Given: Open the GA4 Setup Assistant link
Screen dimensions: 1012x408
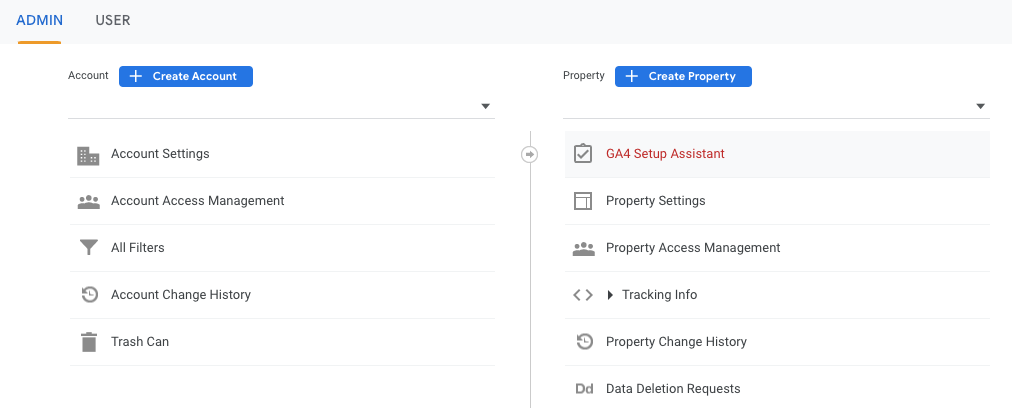Looking at the screenshot, I should 665,154.
